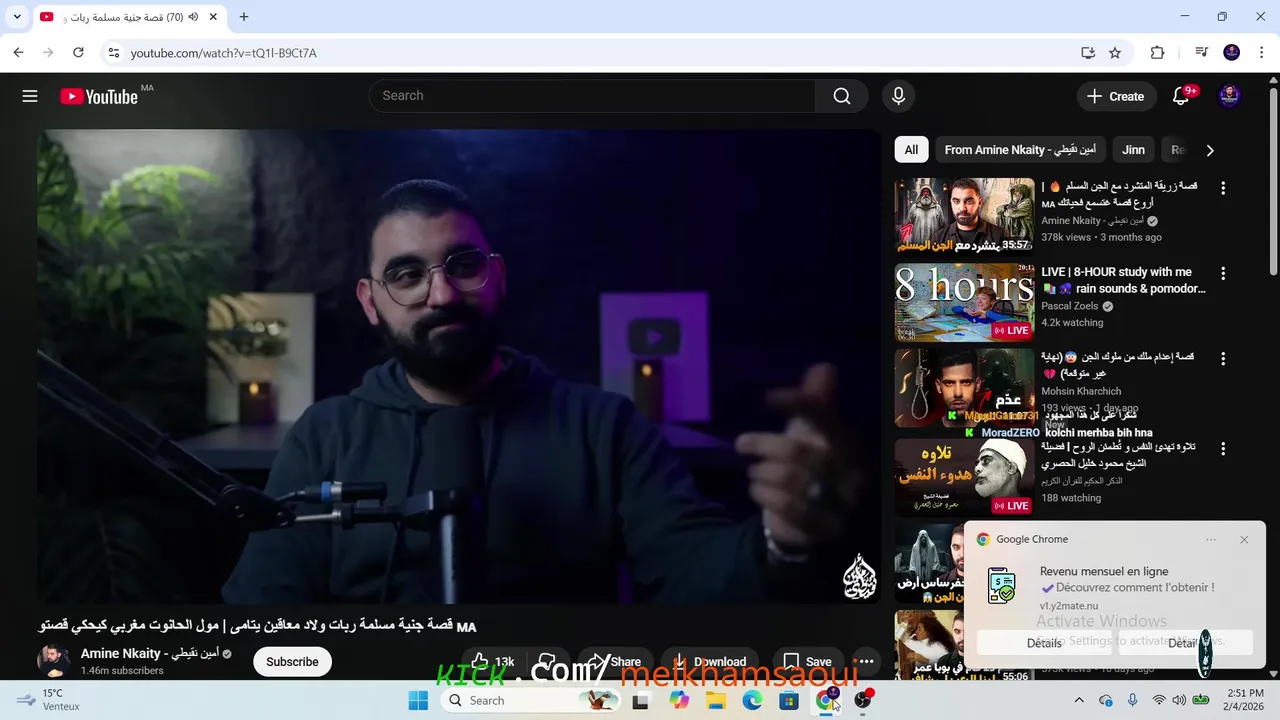Open Chrome extensions puzzle icon
The height and width of the screenshot is (720, 1280).
[x=1157, y=52]
